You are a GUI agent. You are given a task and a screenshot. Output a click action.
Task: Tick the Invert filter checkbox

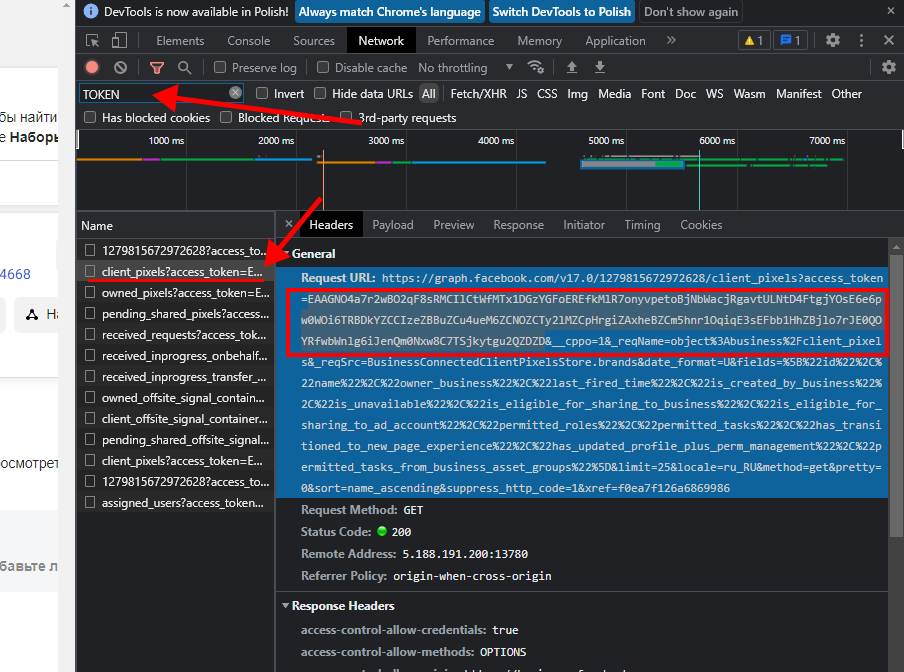pos(262,94)
